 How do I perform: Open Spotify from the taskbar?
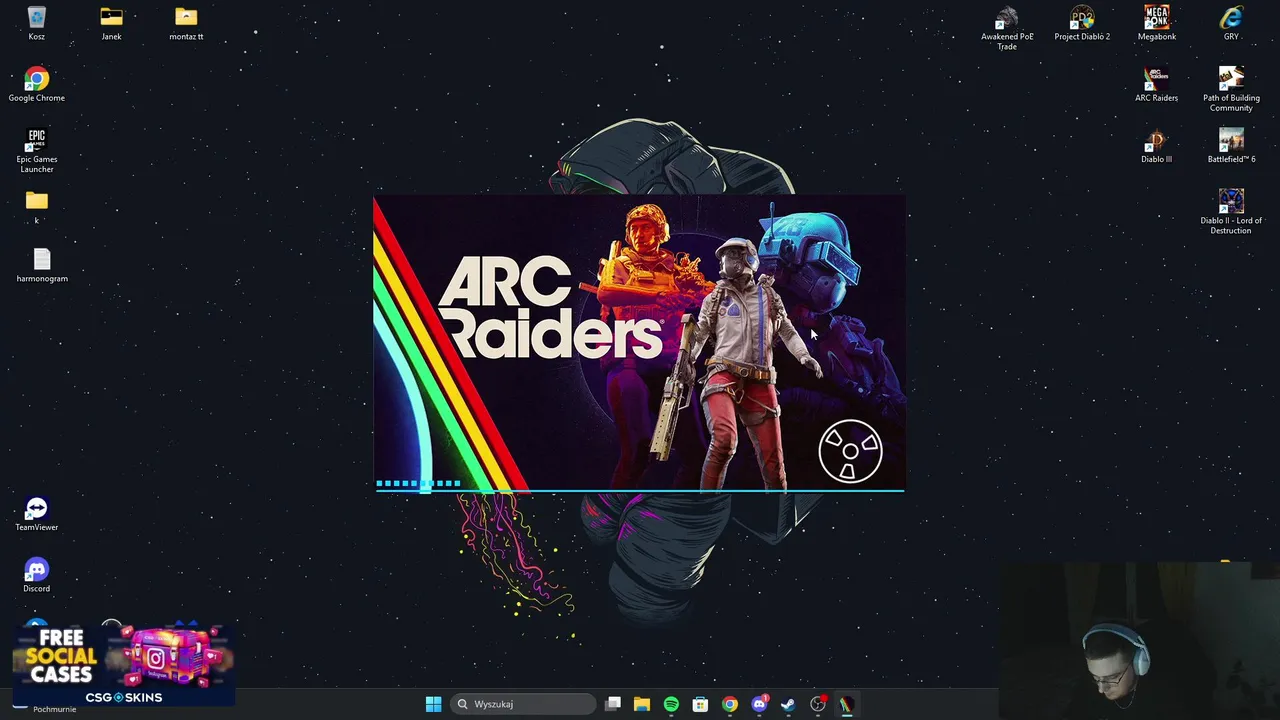(671, 704)
